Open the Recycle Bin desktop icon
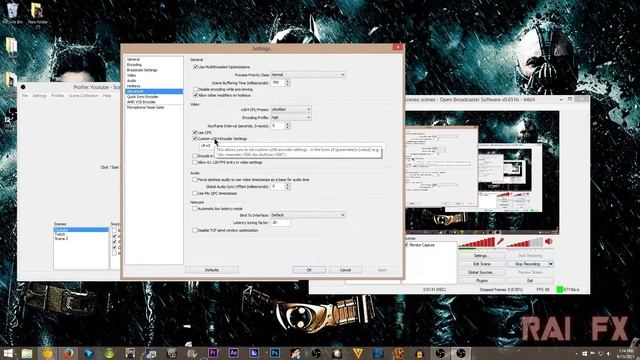 (13, 13)
